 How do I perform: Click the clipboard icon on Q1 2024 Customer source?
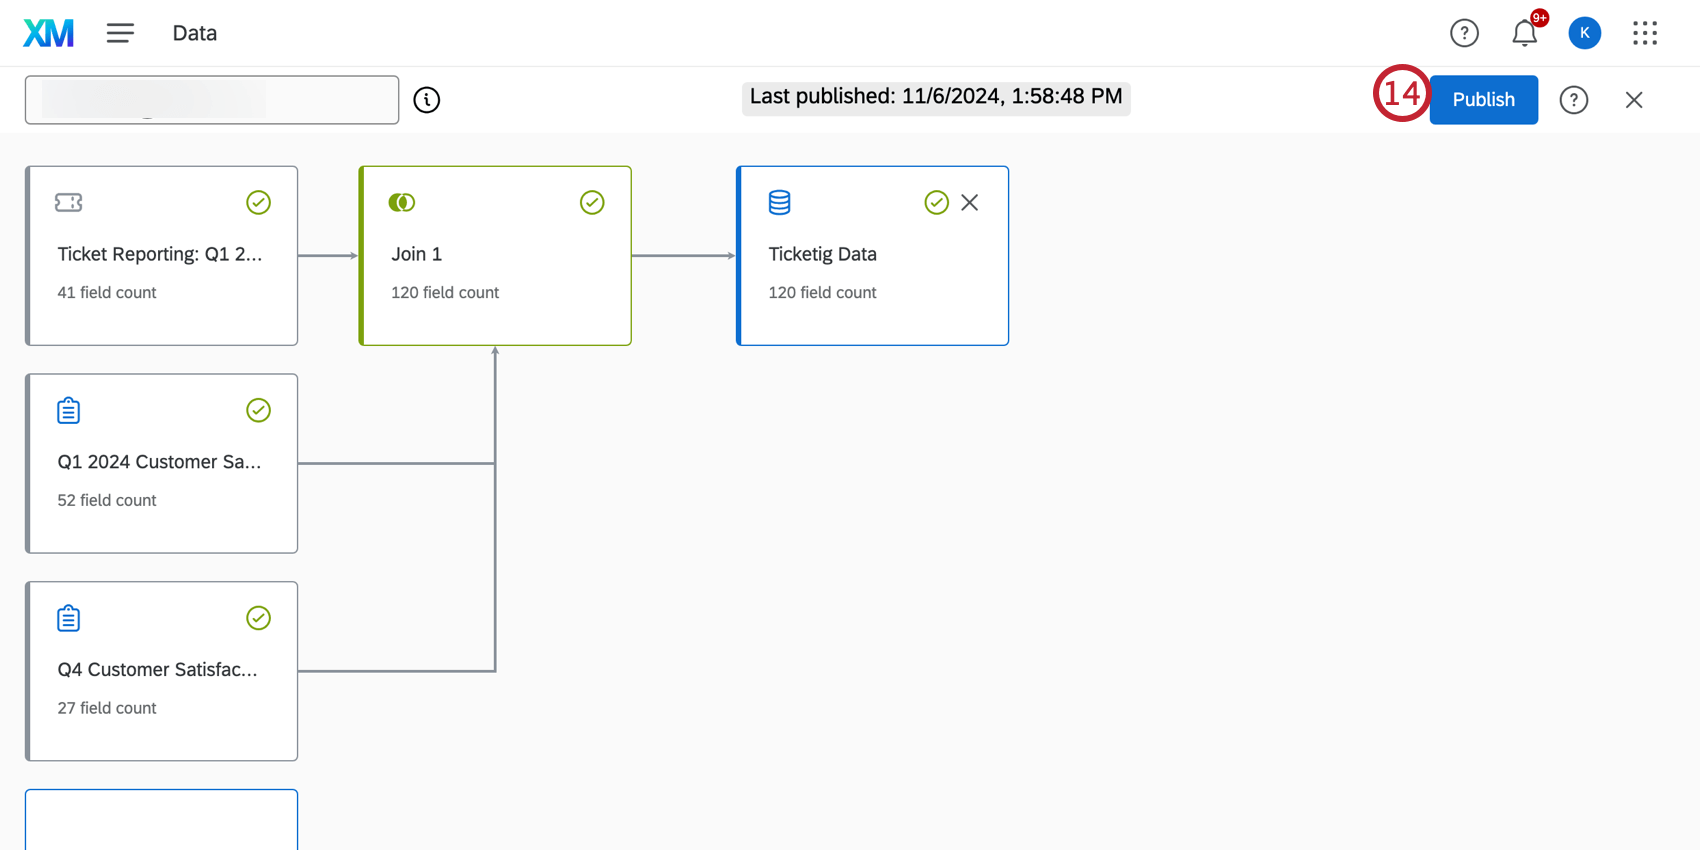pyautogui.click(x=68, y=410)
